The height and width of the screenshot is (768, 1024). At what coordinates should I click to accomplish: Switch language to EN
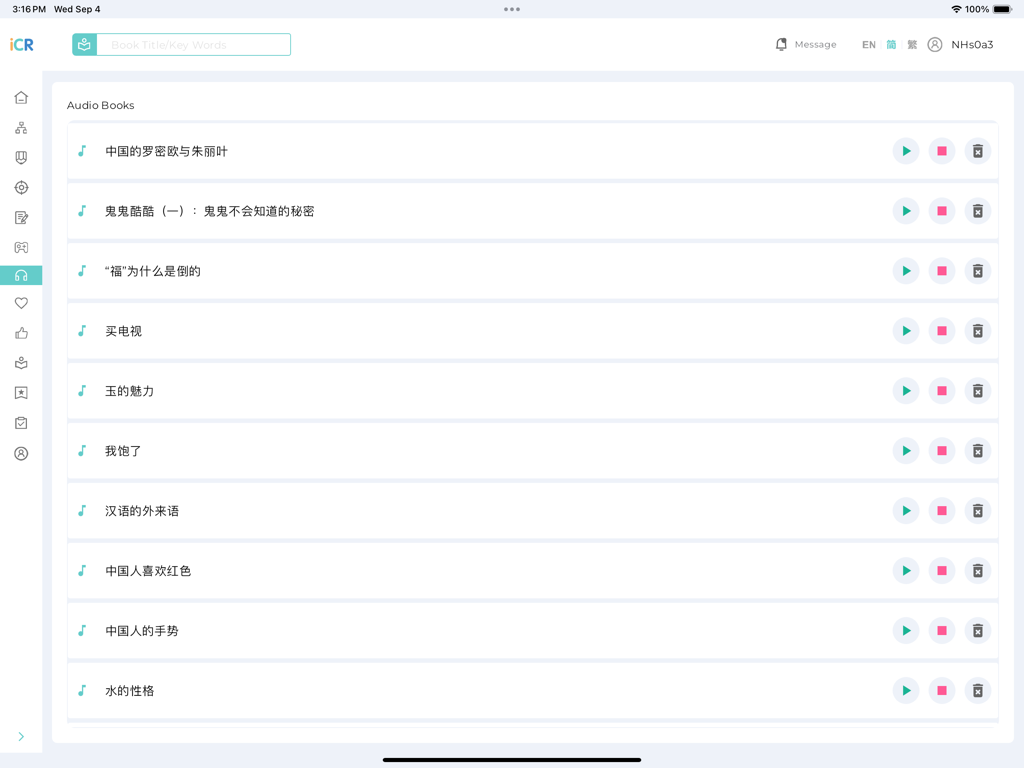868,44
